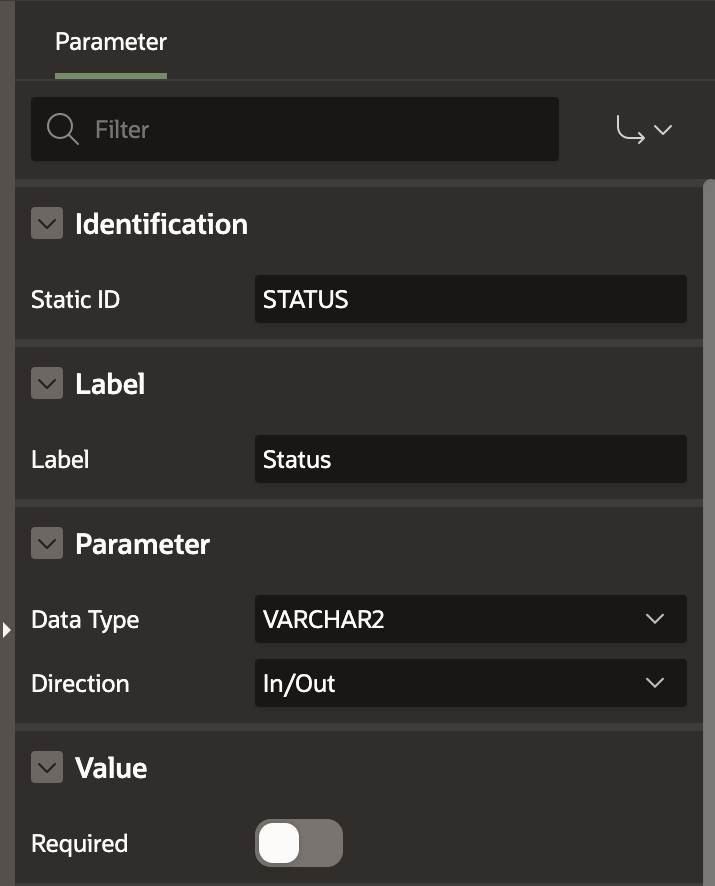Click the Identification group heading
Screen dimensions: 715x886
(161, 223)
